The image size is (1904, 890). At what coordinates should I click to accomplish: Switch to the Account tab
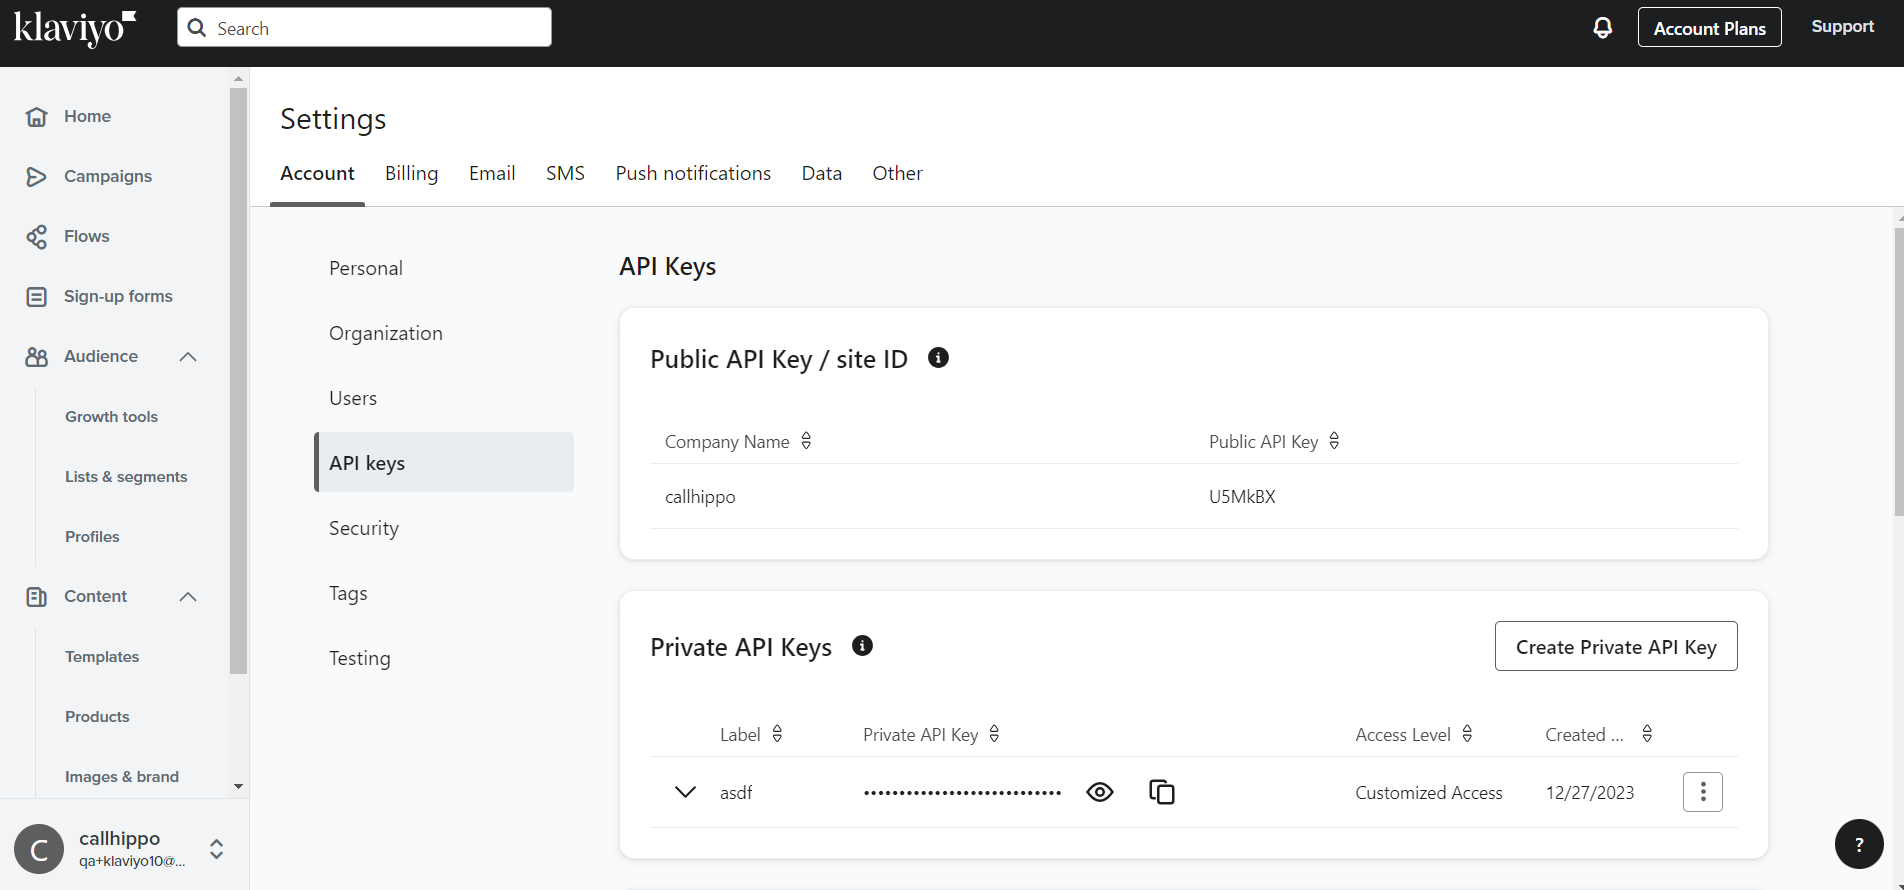pos(317,173)
